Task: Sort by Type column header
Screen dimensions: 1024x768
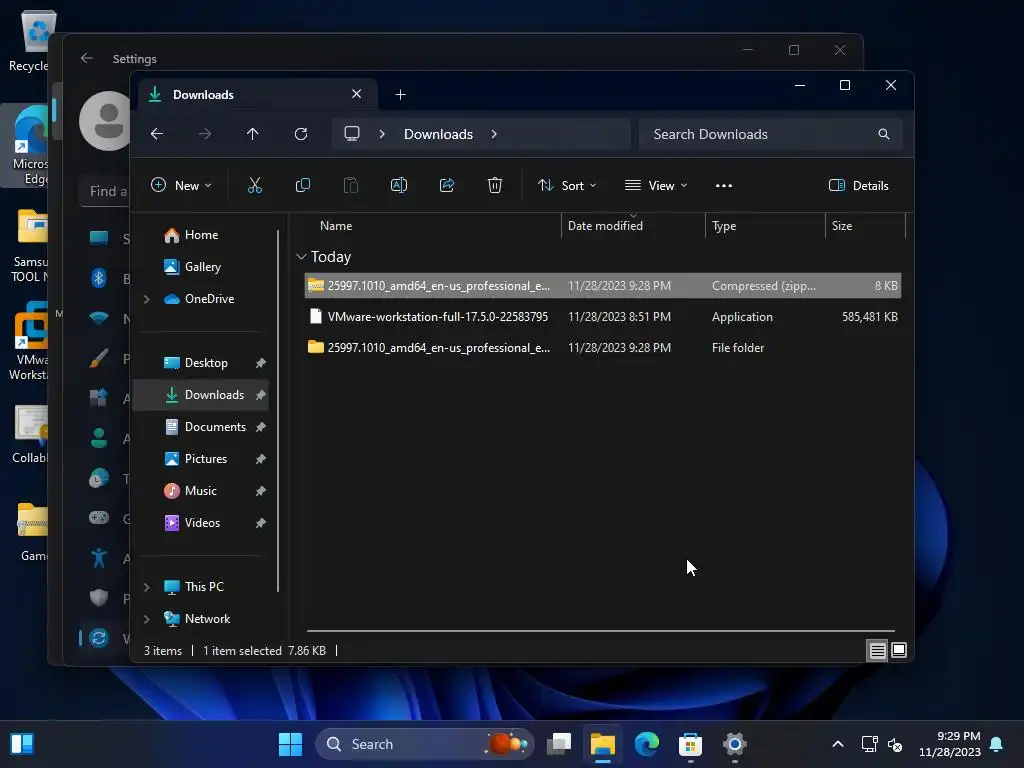Action: pyautogui.click(x=765, y=226)
